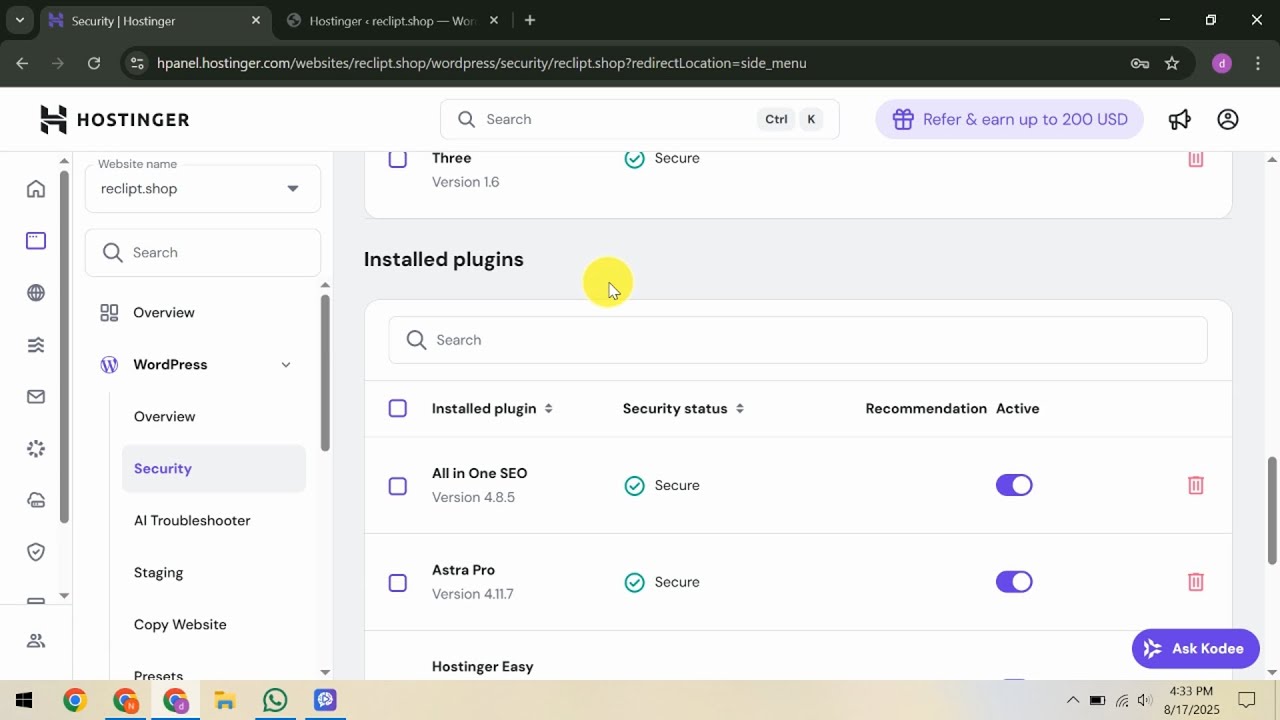Click the main page vertical scrollbar thumb

pyautogui.click(x=1272, y=510)
